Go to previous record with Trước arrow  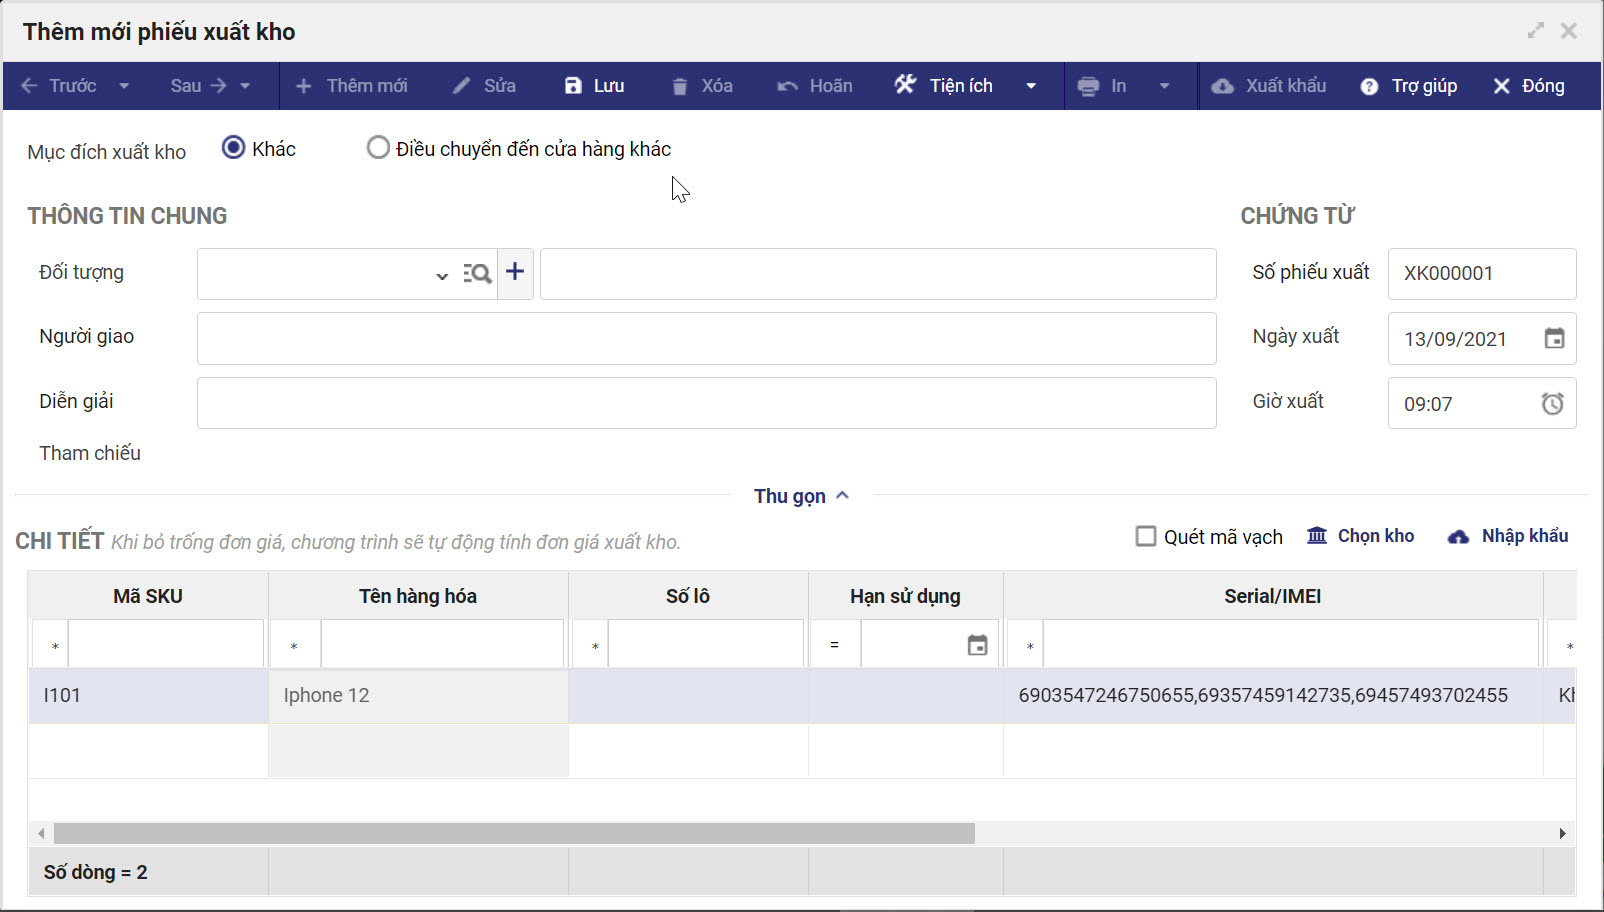point(58,86)
